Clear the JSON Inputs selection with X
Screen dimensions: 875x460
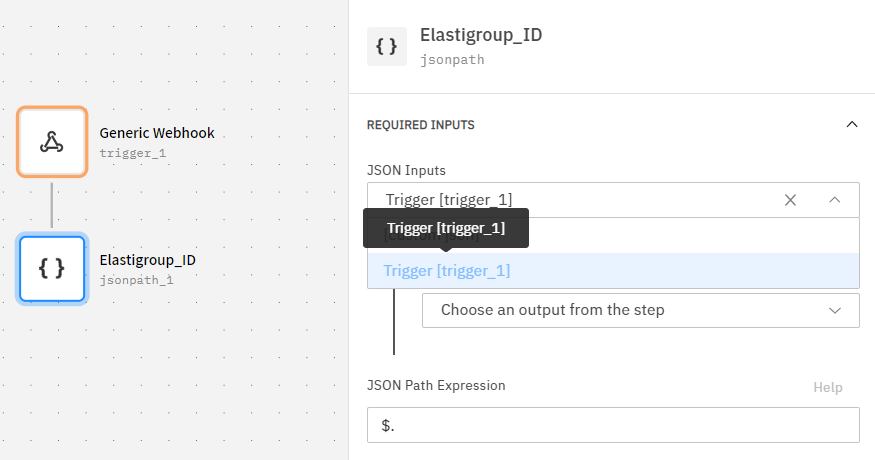click(x=790, y=200)
